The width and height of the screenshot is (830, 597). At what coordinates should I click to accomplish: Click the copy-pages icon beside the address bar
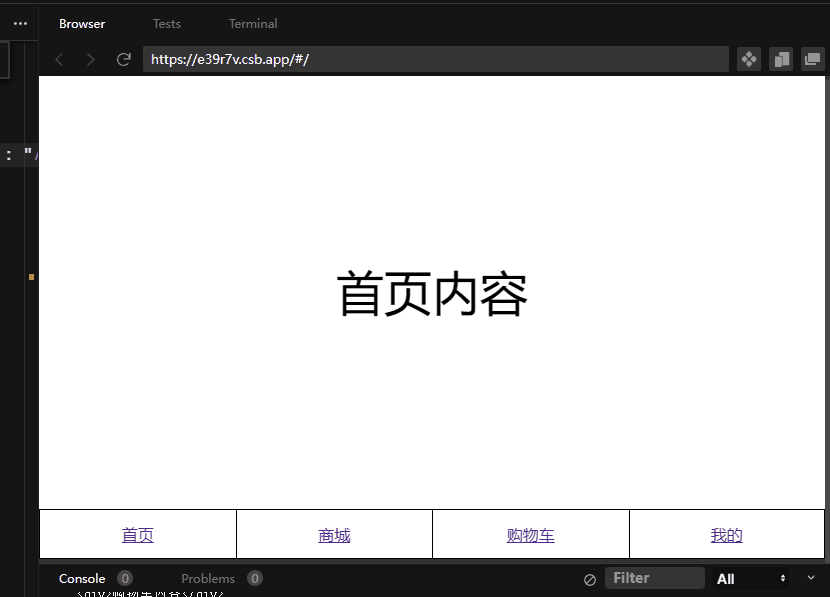781,59
